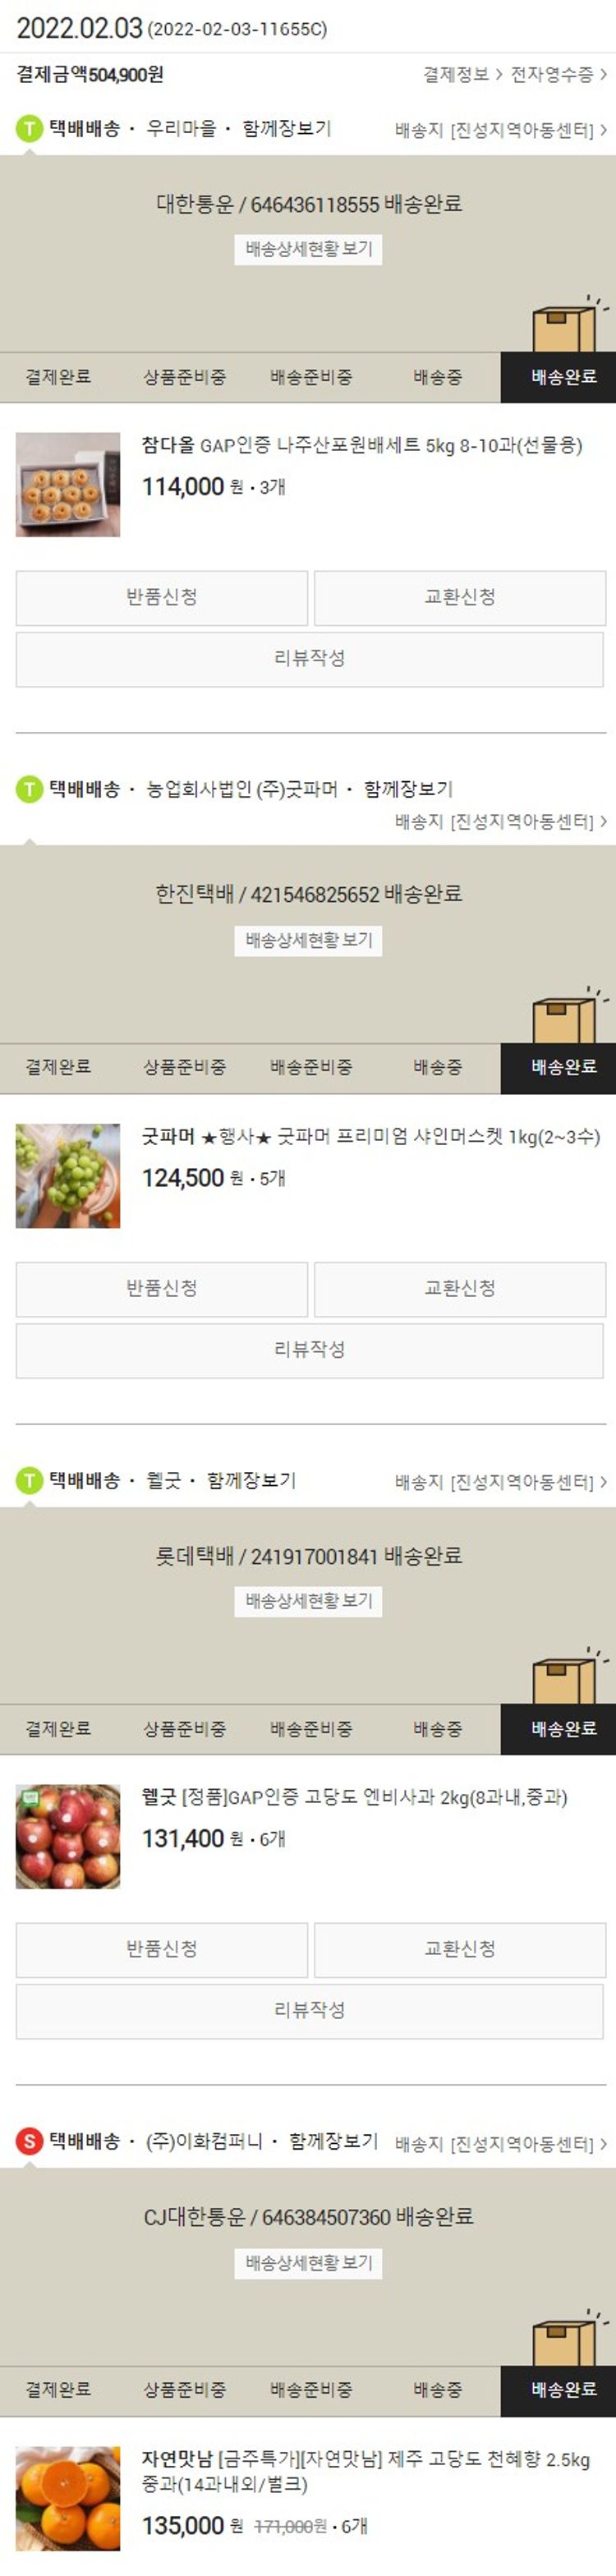Click delivery box icon in CJ대한통운 panel

568,2337
